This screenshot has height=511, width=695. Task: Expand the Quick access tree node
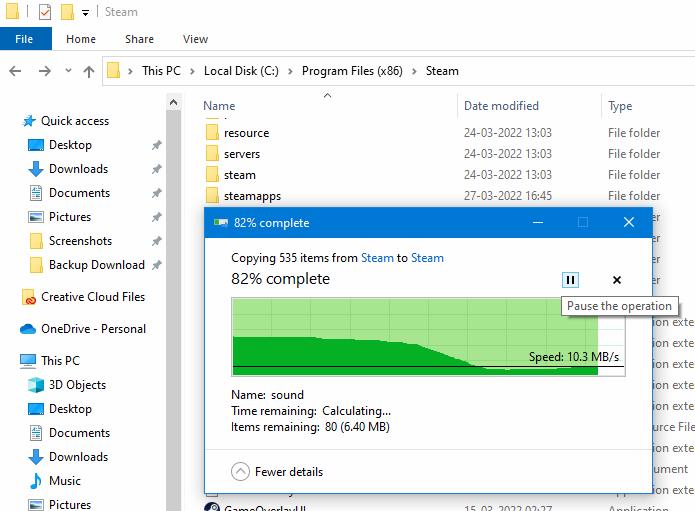tap(11, 121)
